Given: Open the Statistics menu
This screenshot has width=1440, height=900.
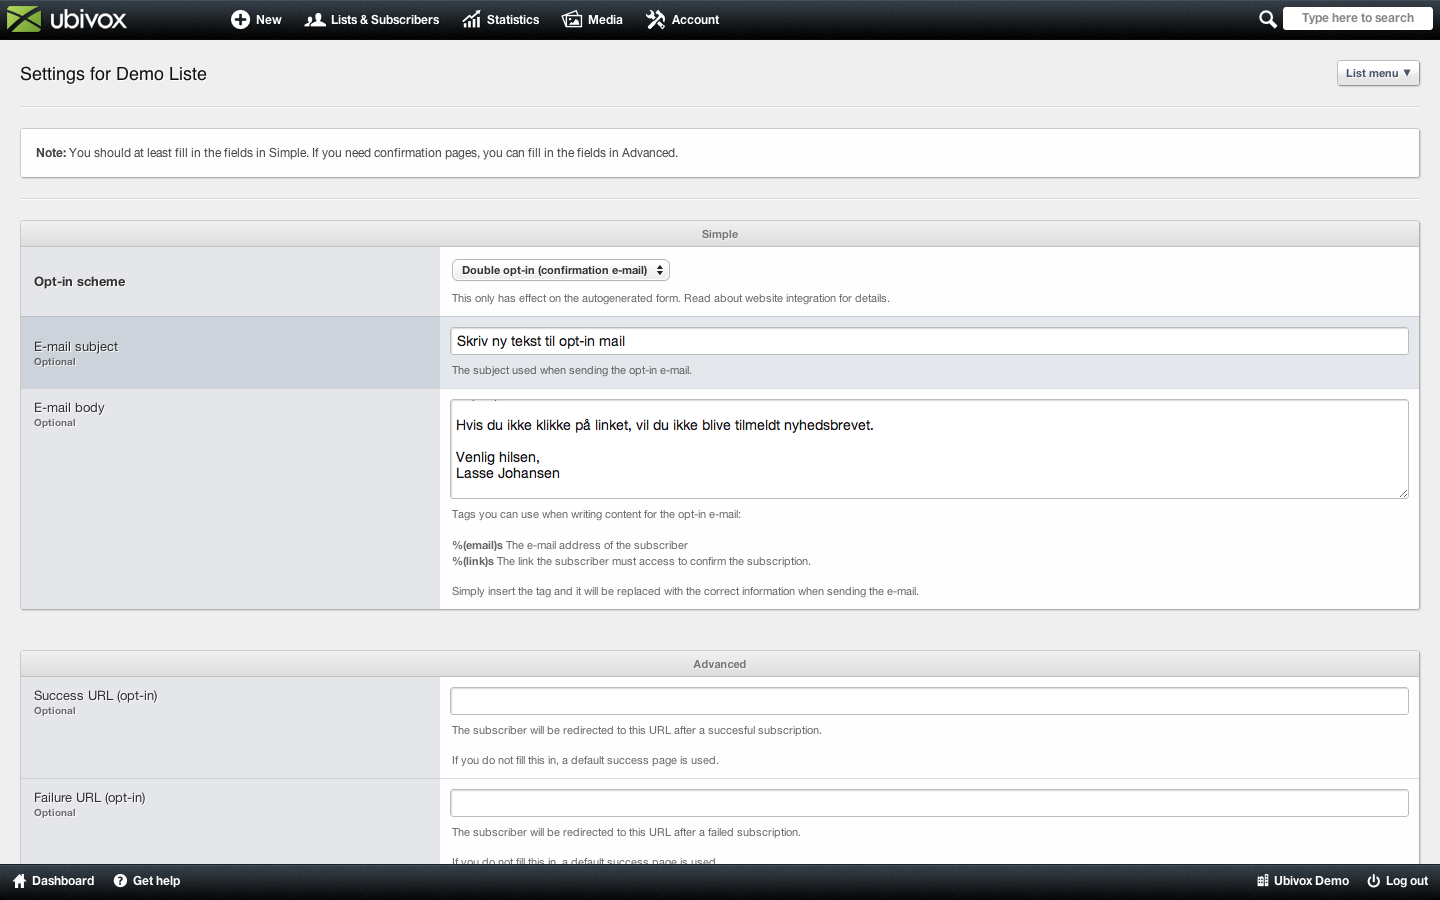Looking at the screenshot, I should [501, 19].
